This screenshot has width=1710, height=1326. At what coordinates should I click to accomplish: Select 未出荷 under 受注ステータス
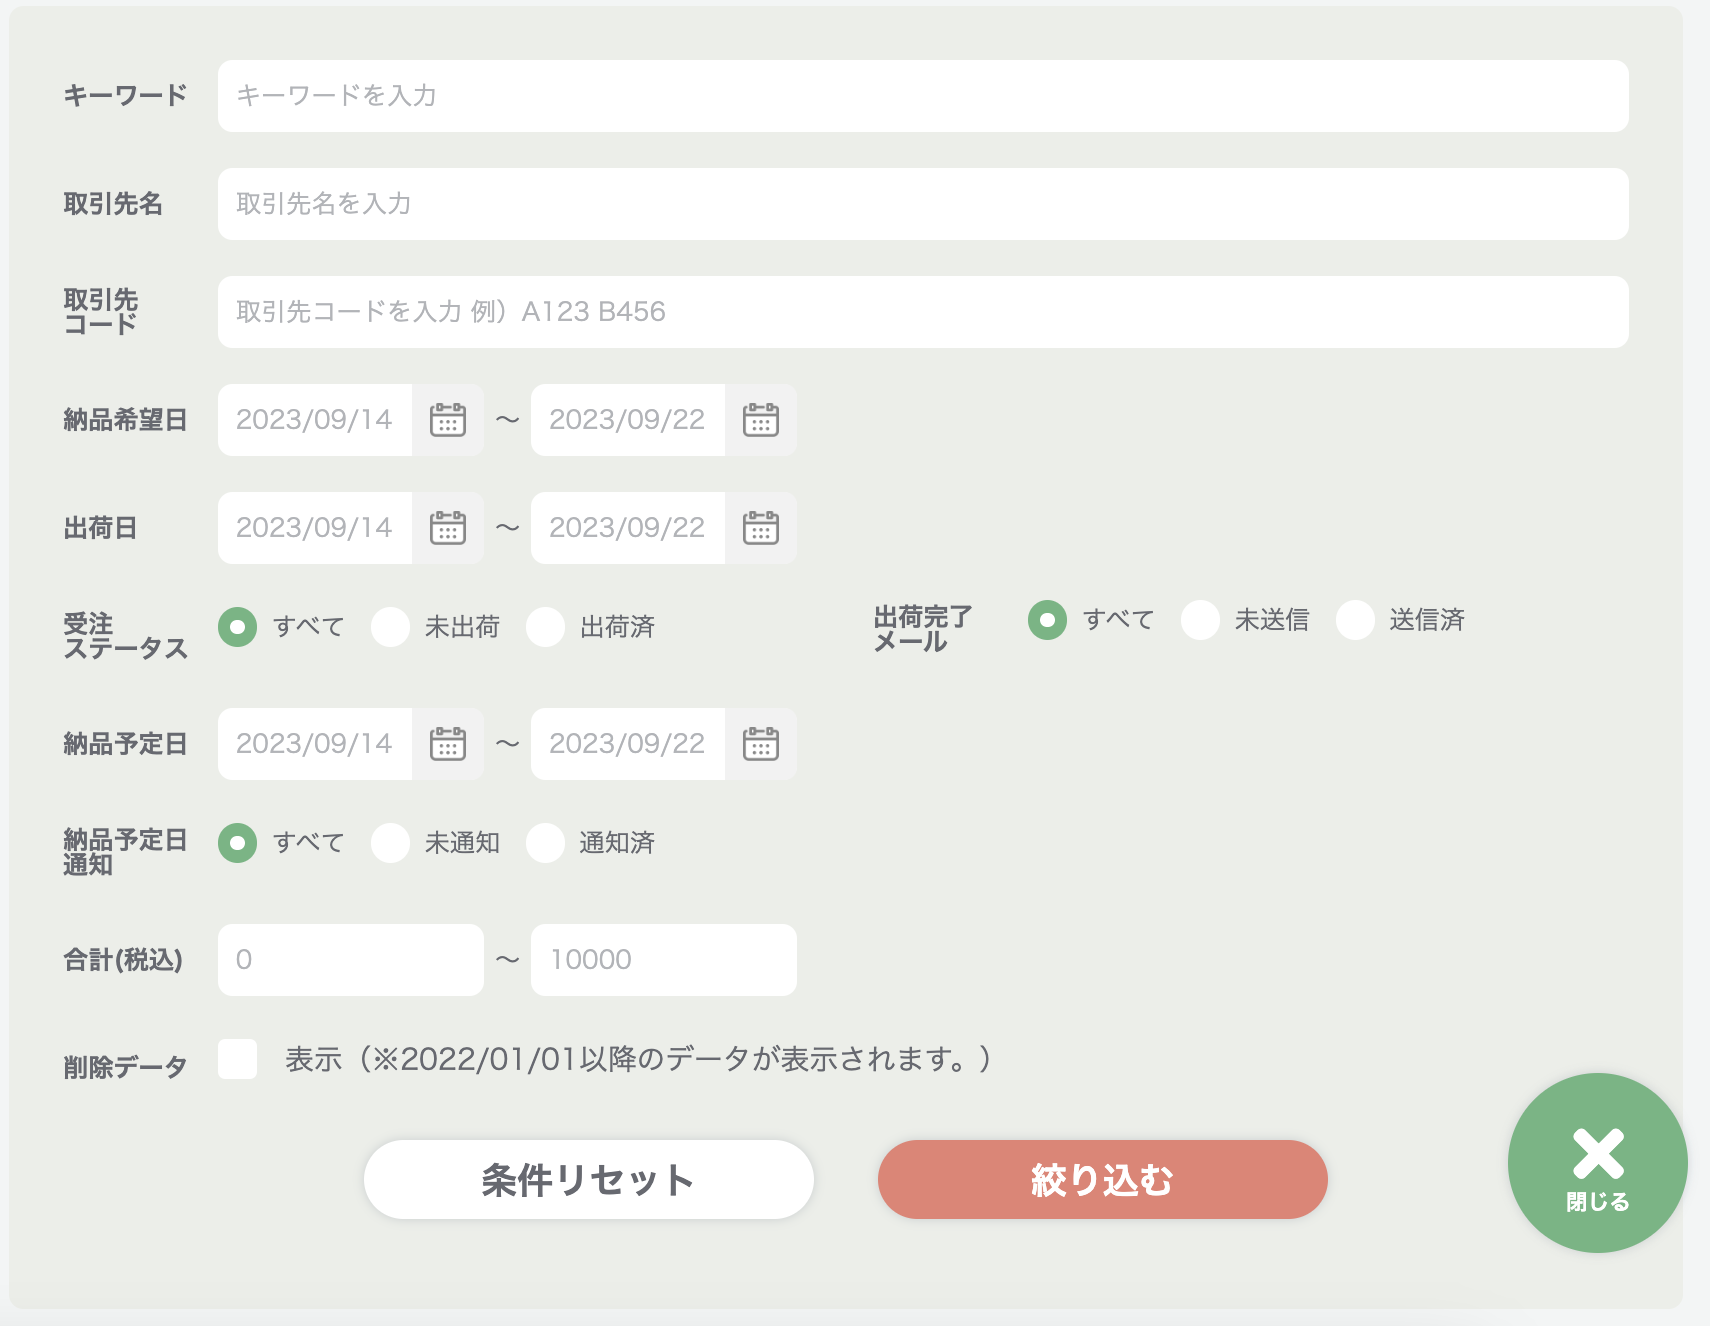[391, 627]
